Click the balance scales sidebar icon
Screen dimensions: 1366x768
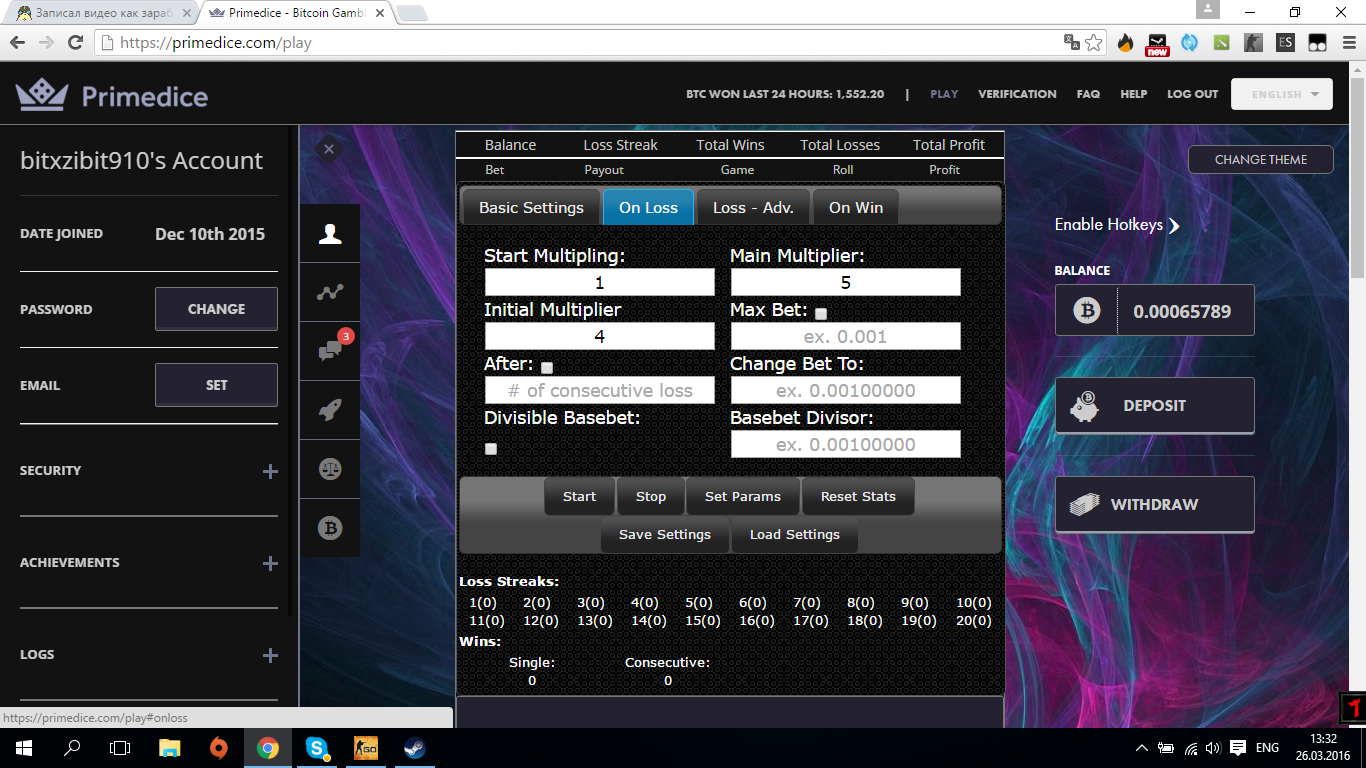coord(330,469)
